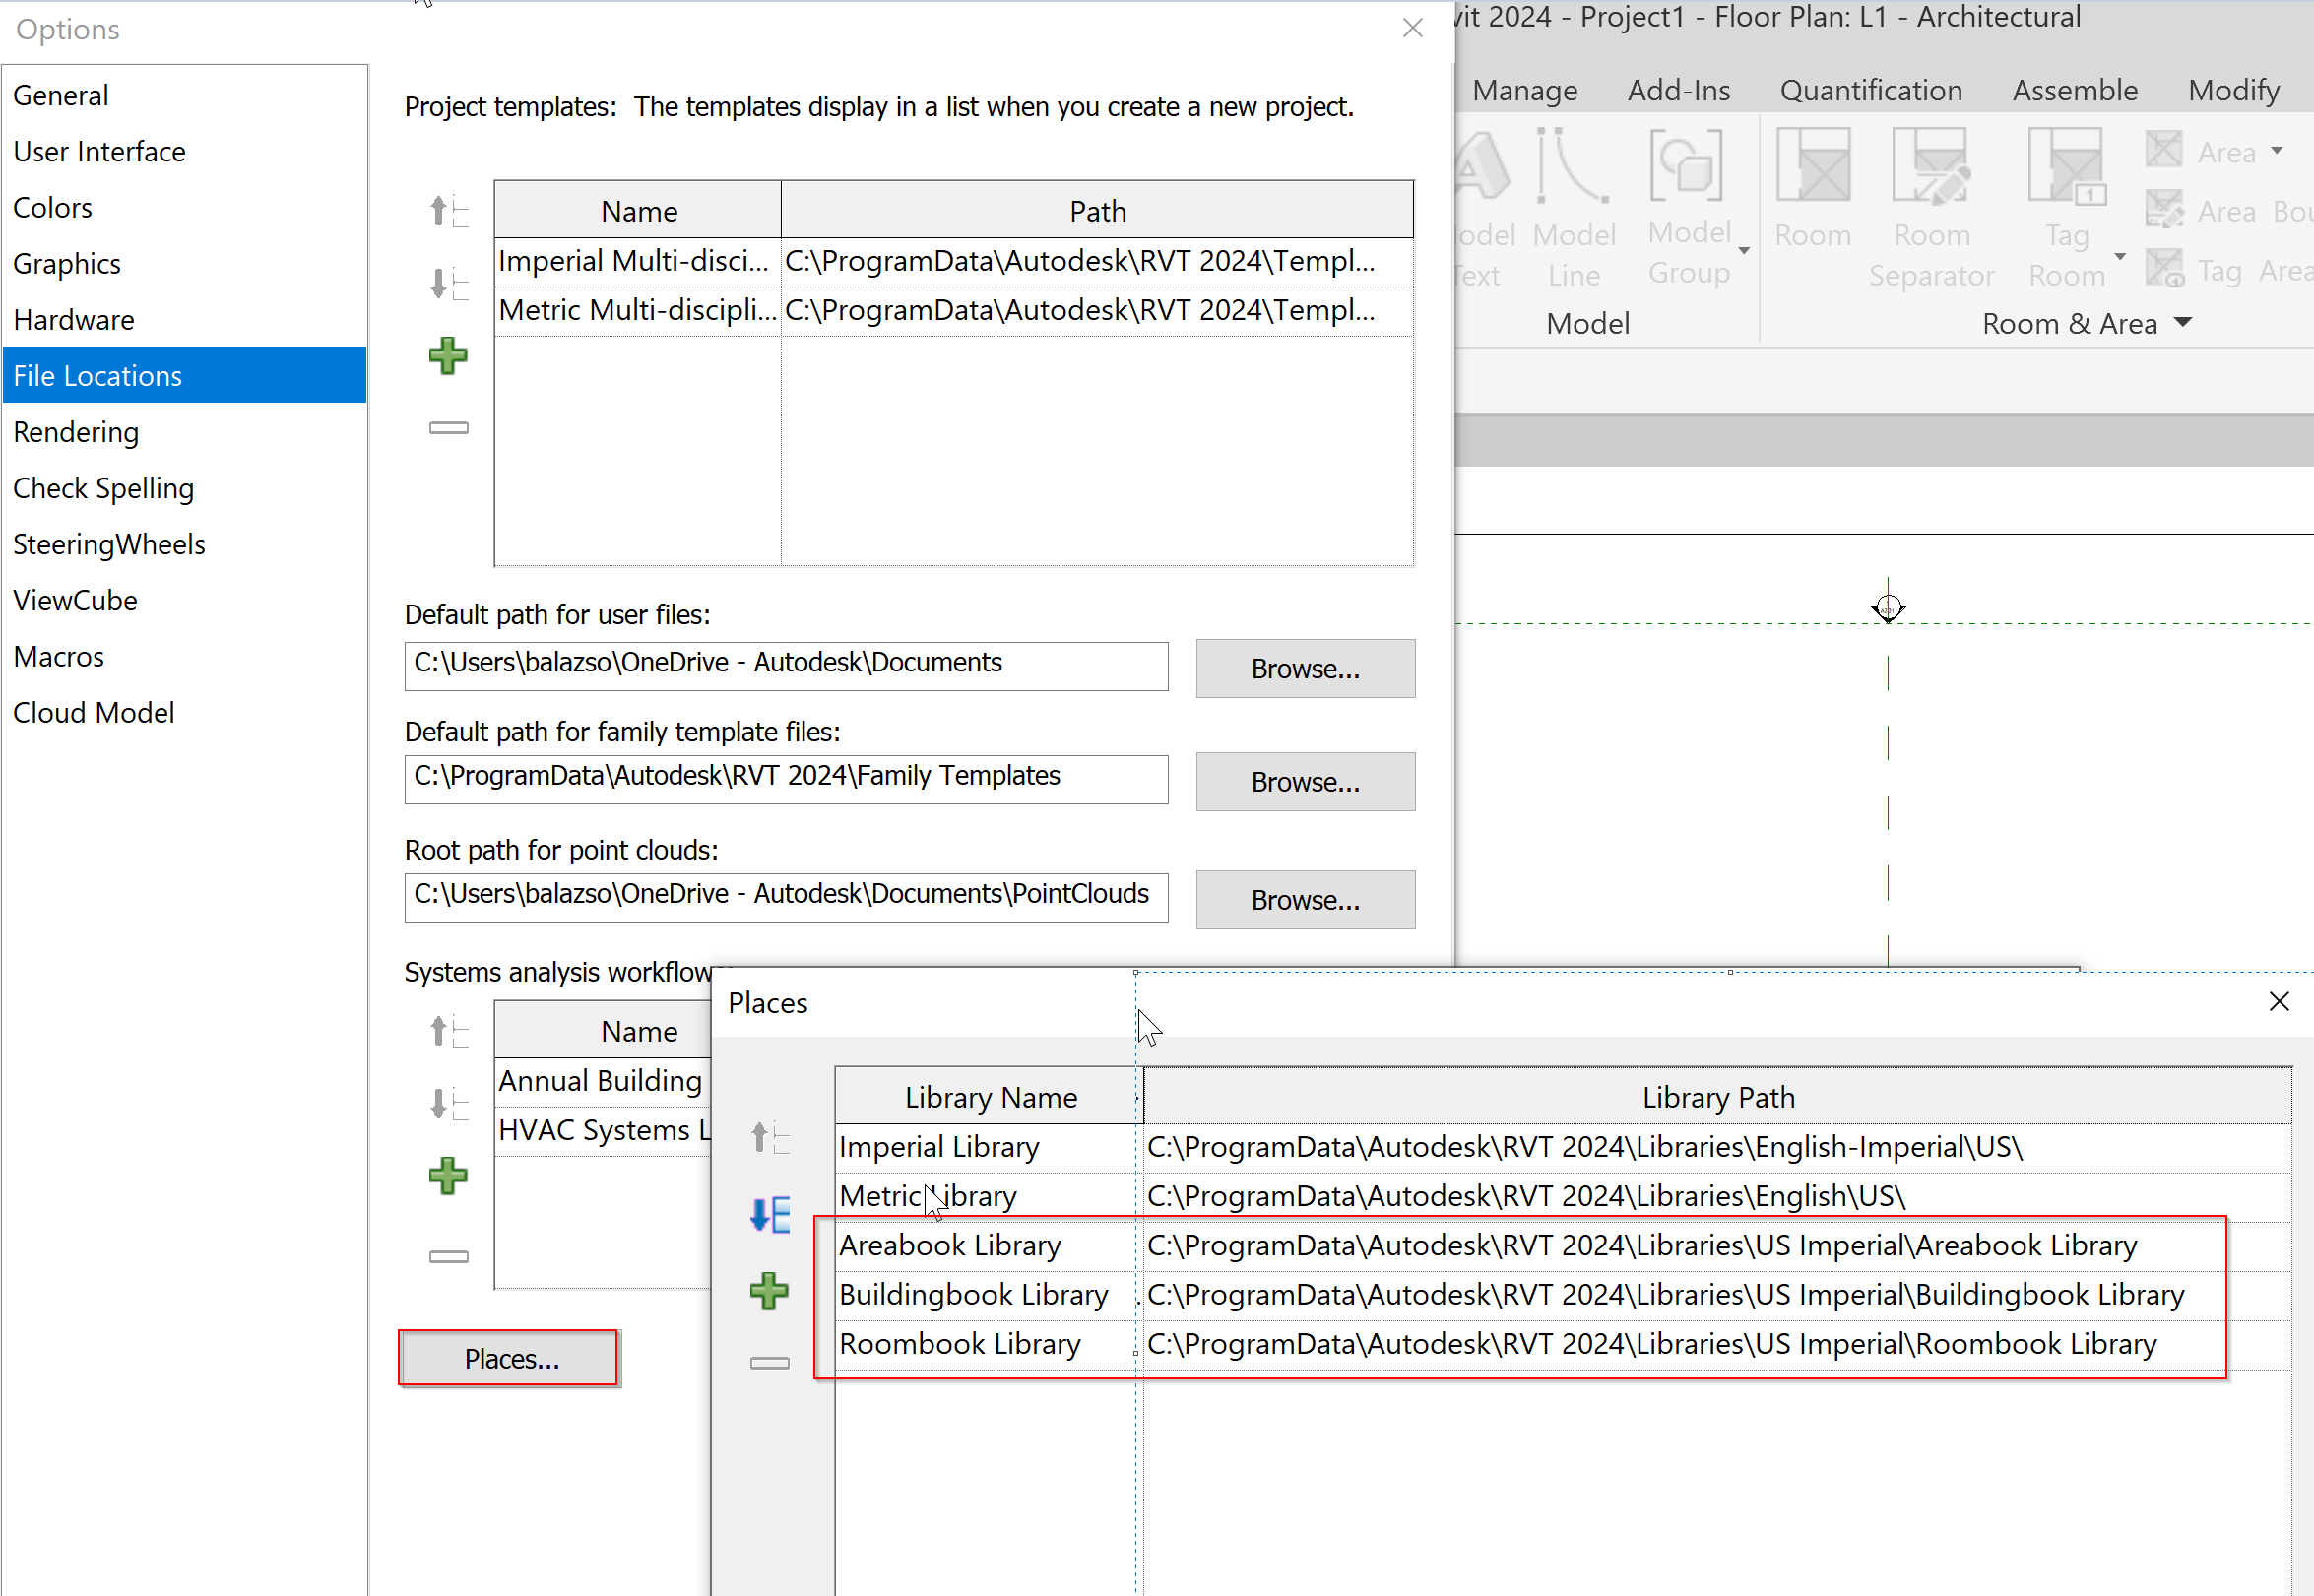Click Browse for the default user files path
2314x1596 pixels.
click(1304, 668)
